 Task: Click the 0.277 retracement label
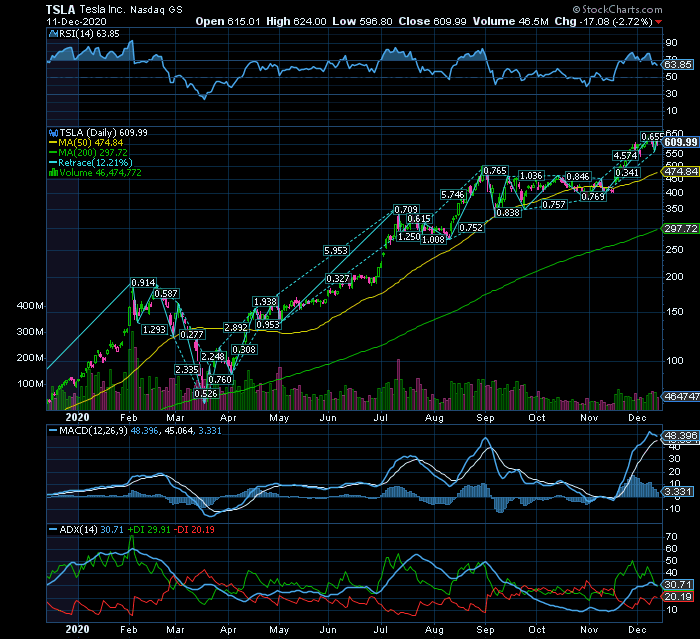(x=192, y=334)
